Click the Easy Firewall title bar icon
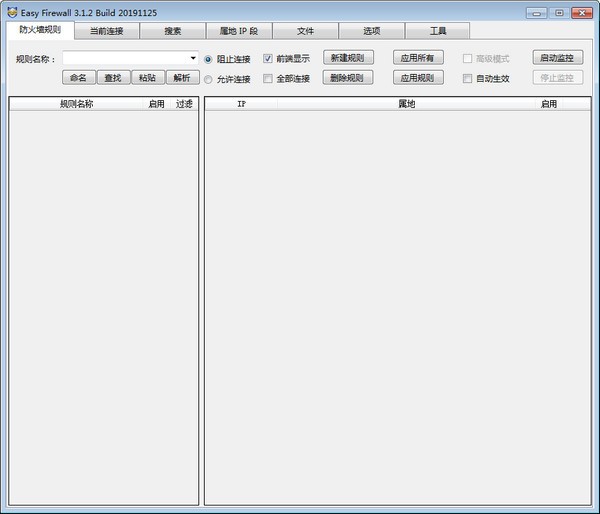 point(12,12)
